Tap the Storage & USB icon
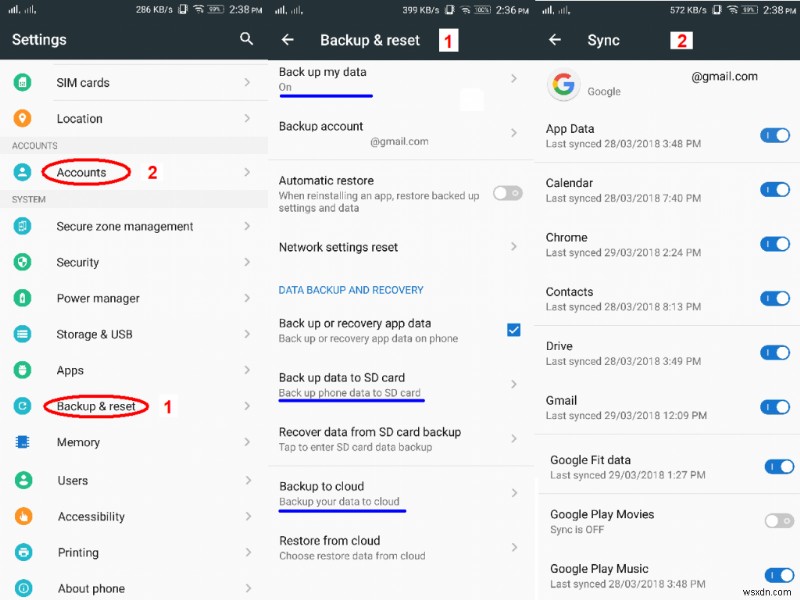Viewport: 800px width, 600px height. click(22, 334)
